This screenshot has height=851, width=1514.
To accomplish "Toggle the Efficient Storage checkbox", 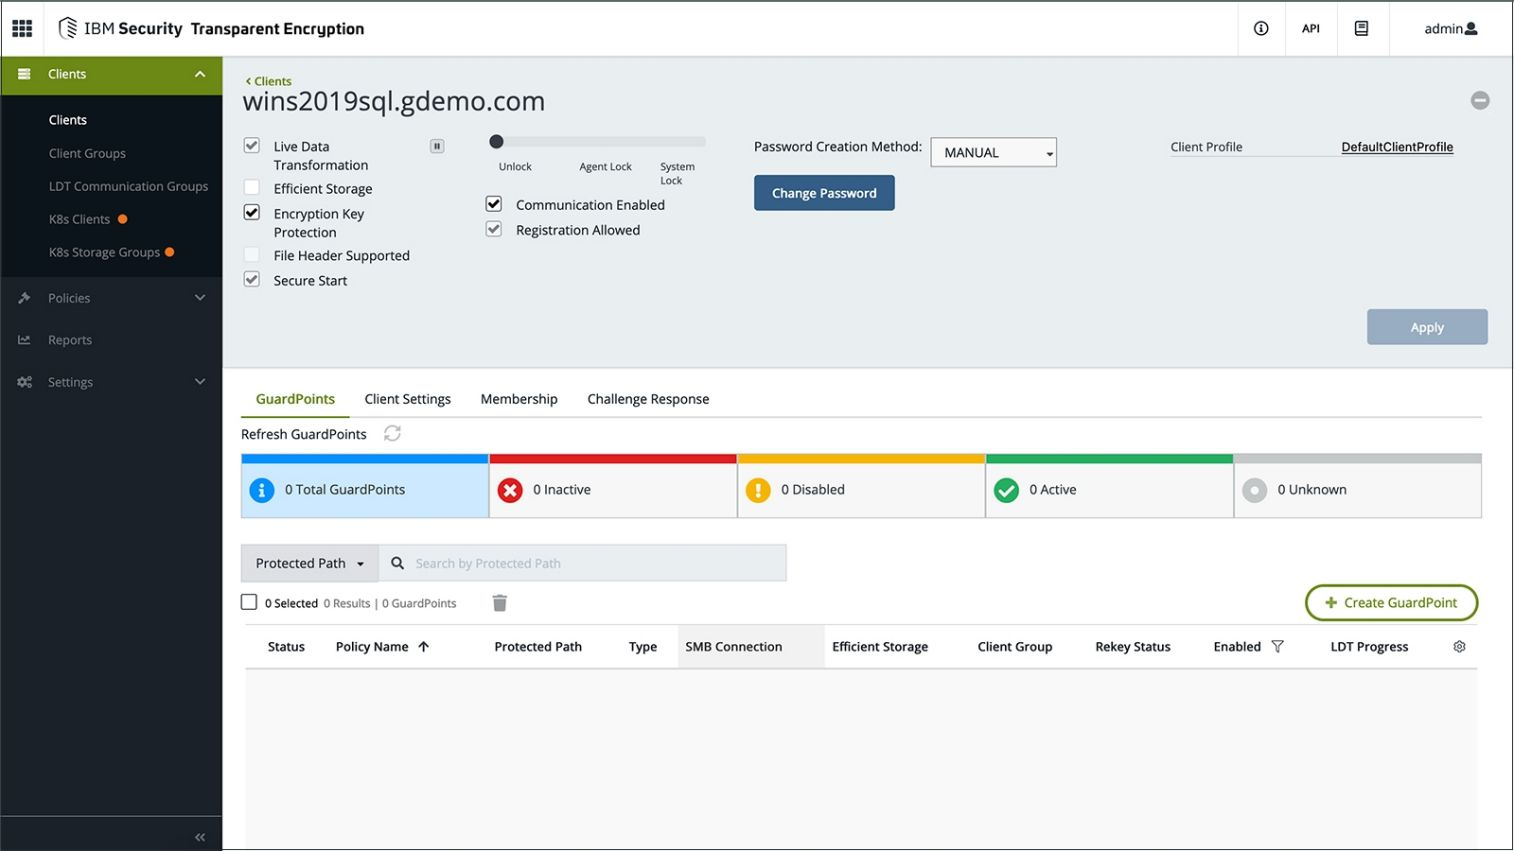I will click(252, 188).
